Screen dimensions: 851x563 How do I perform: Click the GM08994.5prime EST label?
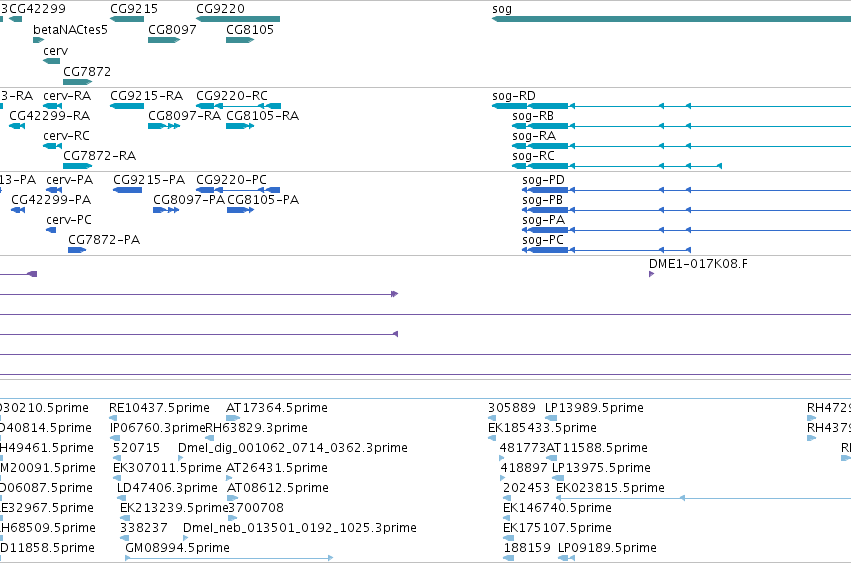177,548
